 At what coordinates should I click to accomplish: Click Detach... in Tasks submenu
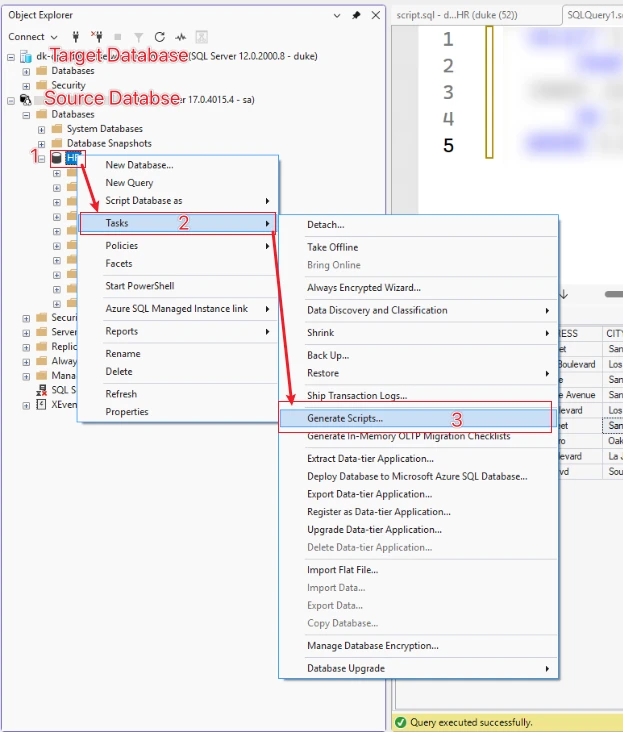click(418, 225)
